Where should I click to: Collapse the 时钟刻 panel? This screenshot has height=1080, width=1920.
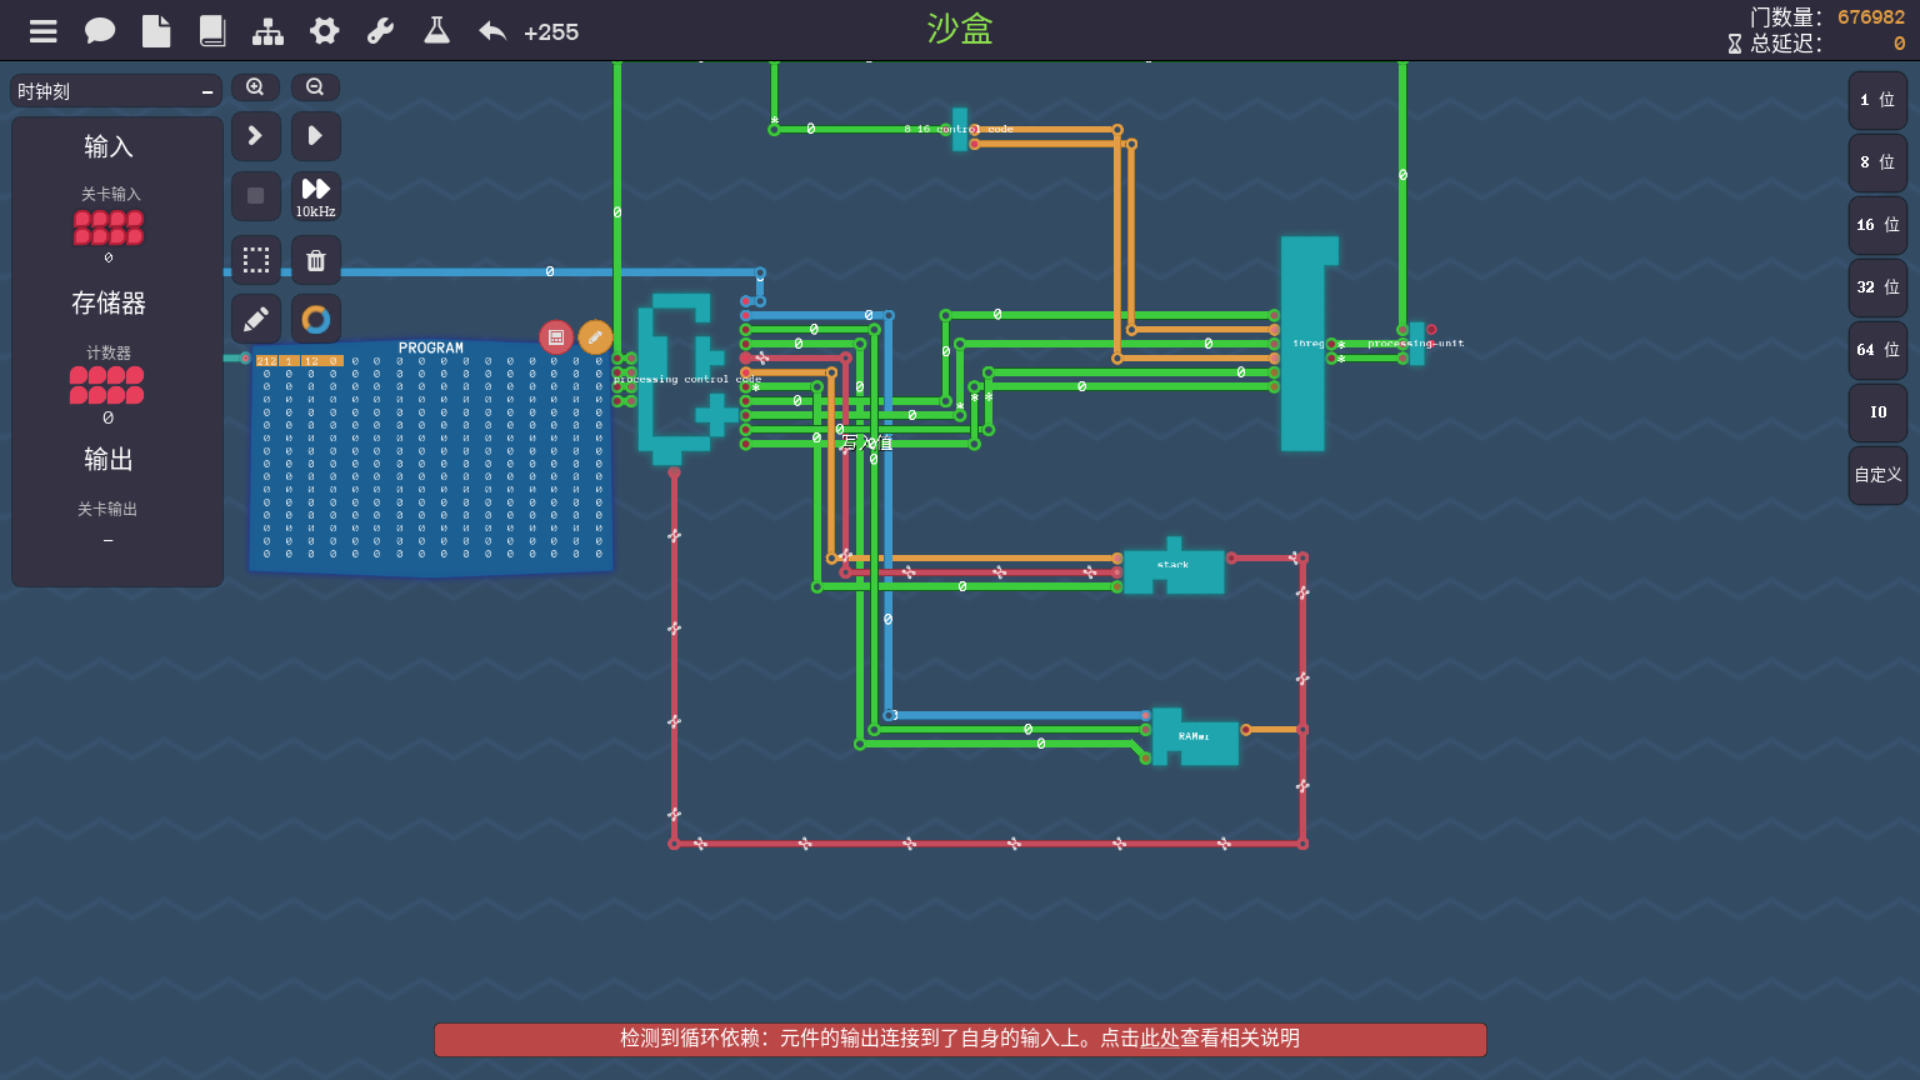coord(207,92)
